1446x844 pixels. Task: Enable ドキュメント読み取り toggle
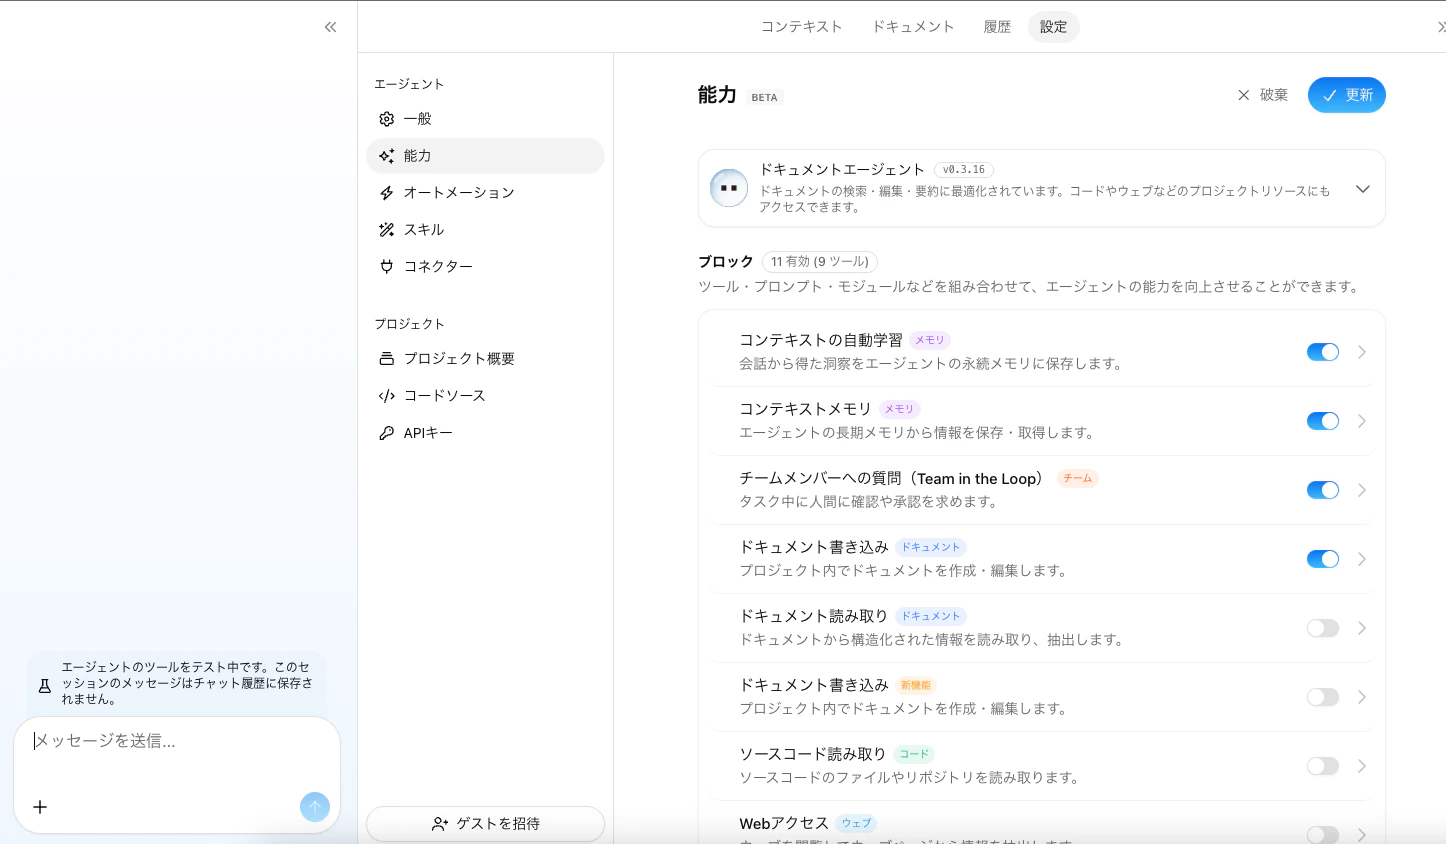[1323, 628]
